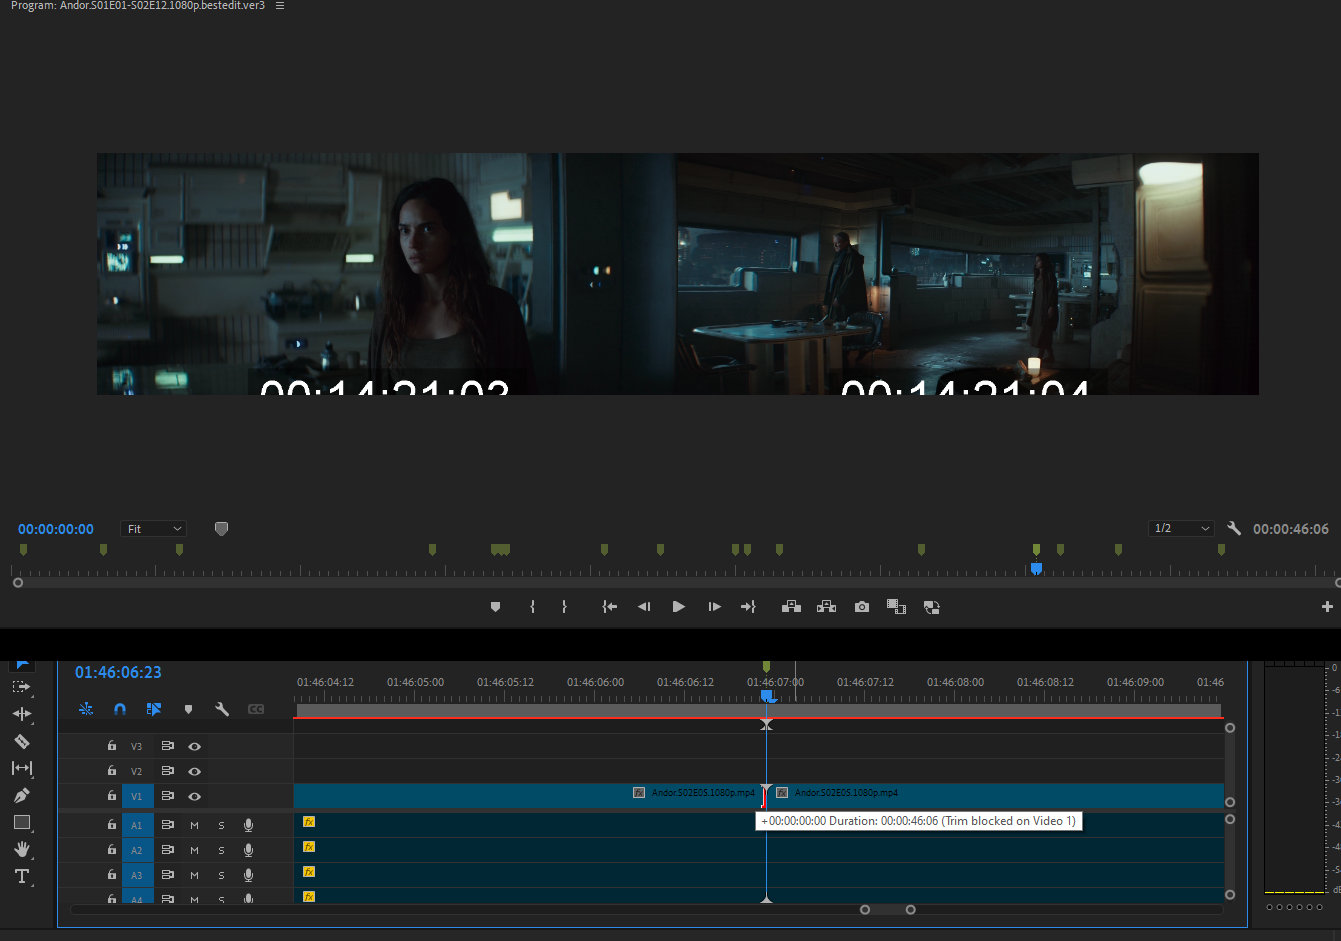Open Timeline Display Settings wrench
The width and height of the screenshot is (1341, 941).
click(222, 709)
